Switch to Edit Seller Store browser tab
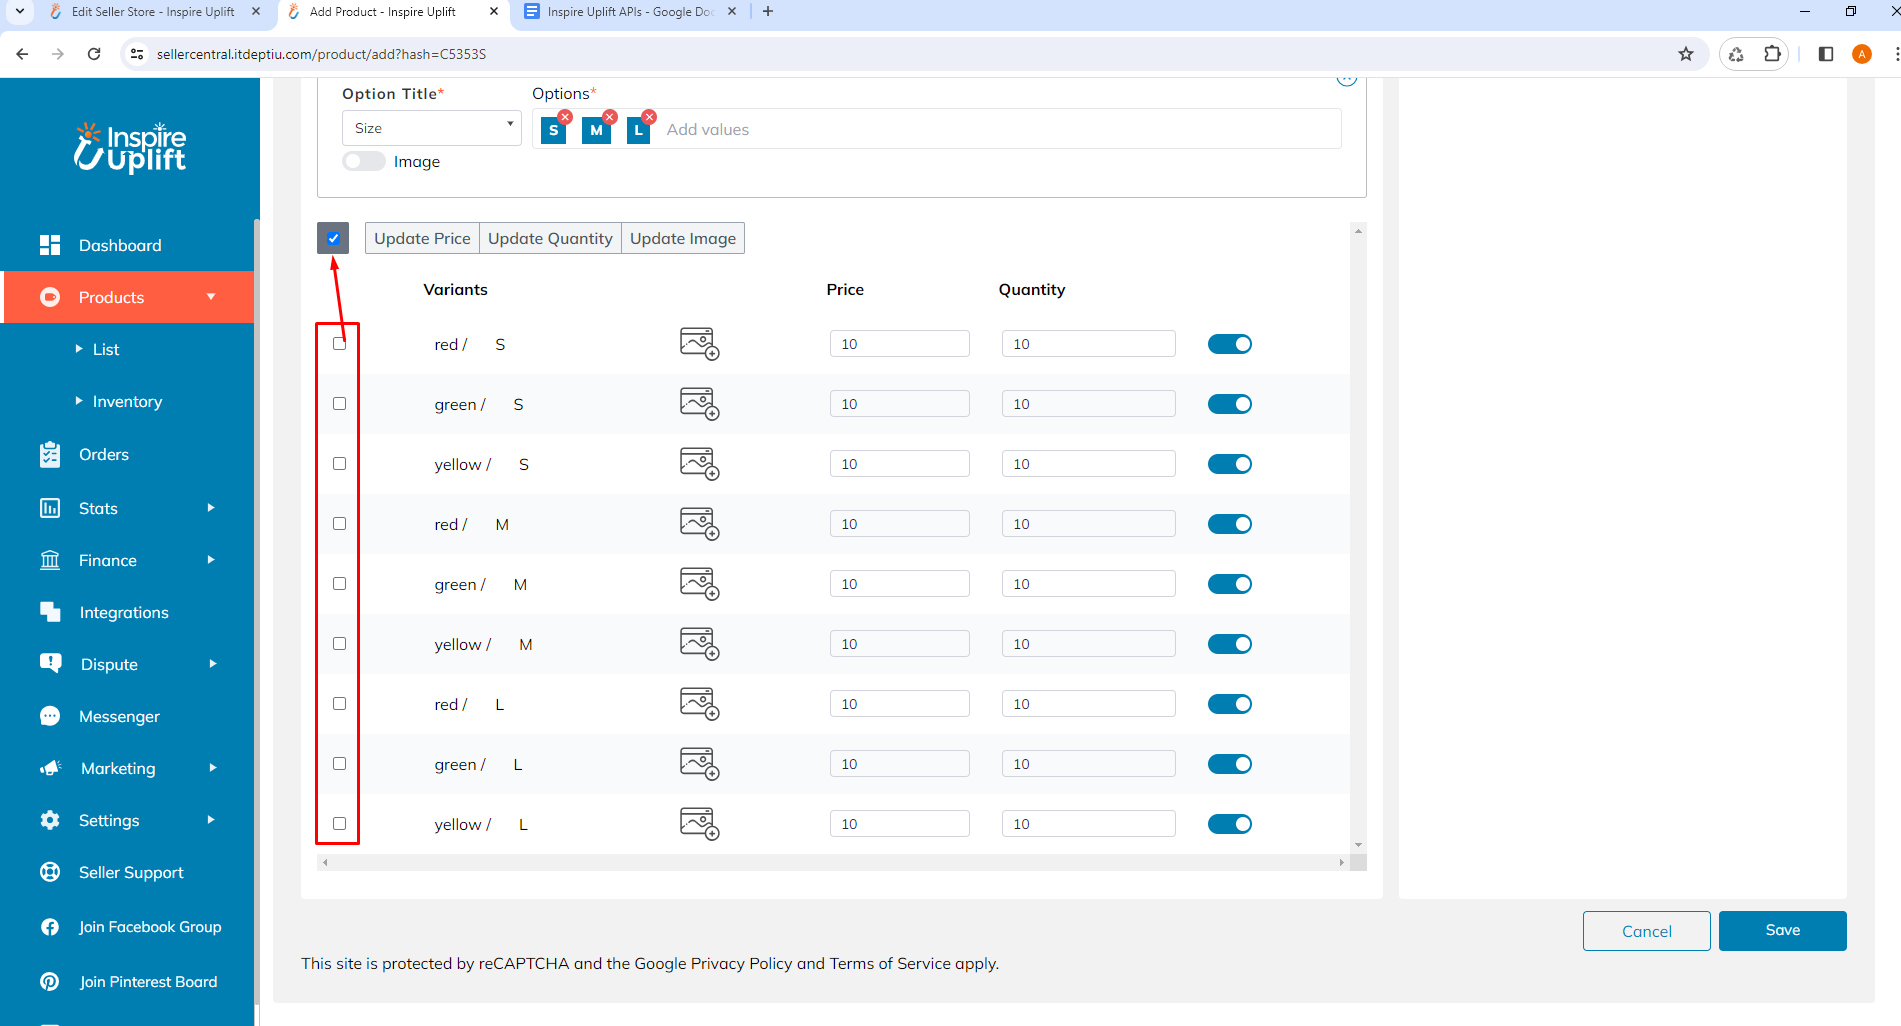Screen dimensions: 1901x1026 pos(152,12)
